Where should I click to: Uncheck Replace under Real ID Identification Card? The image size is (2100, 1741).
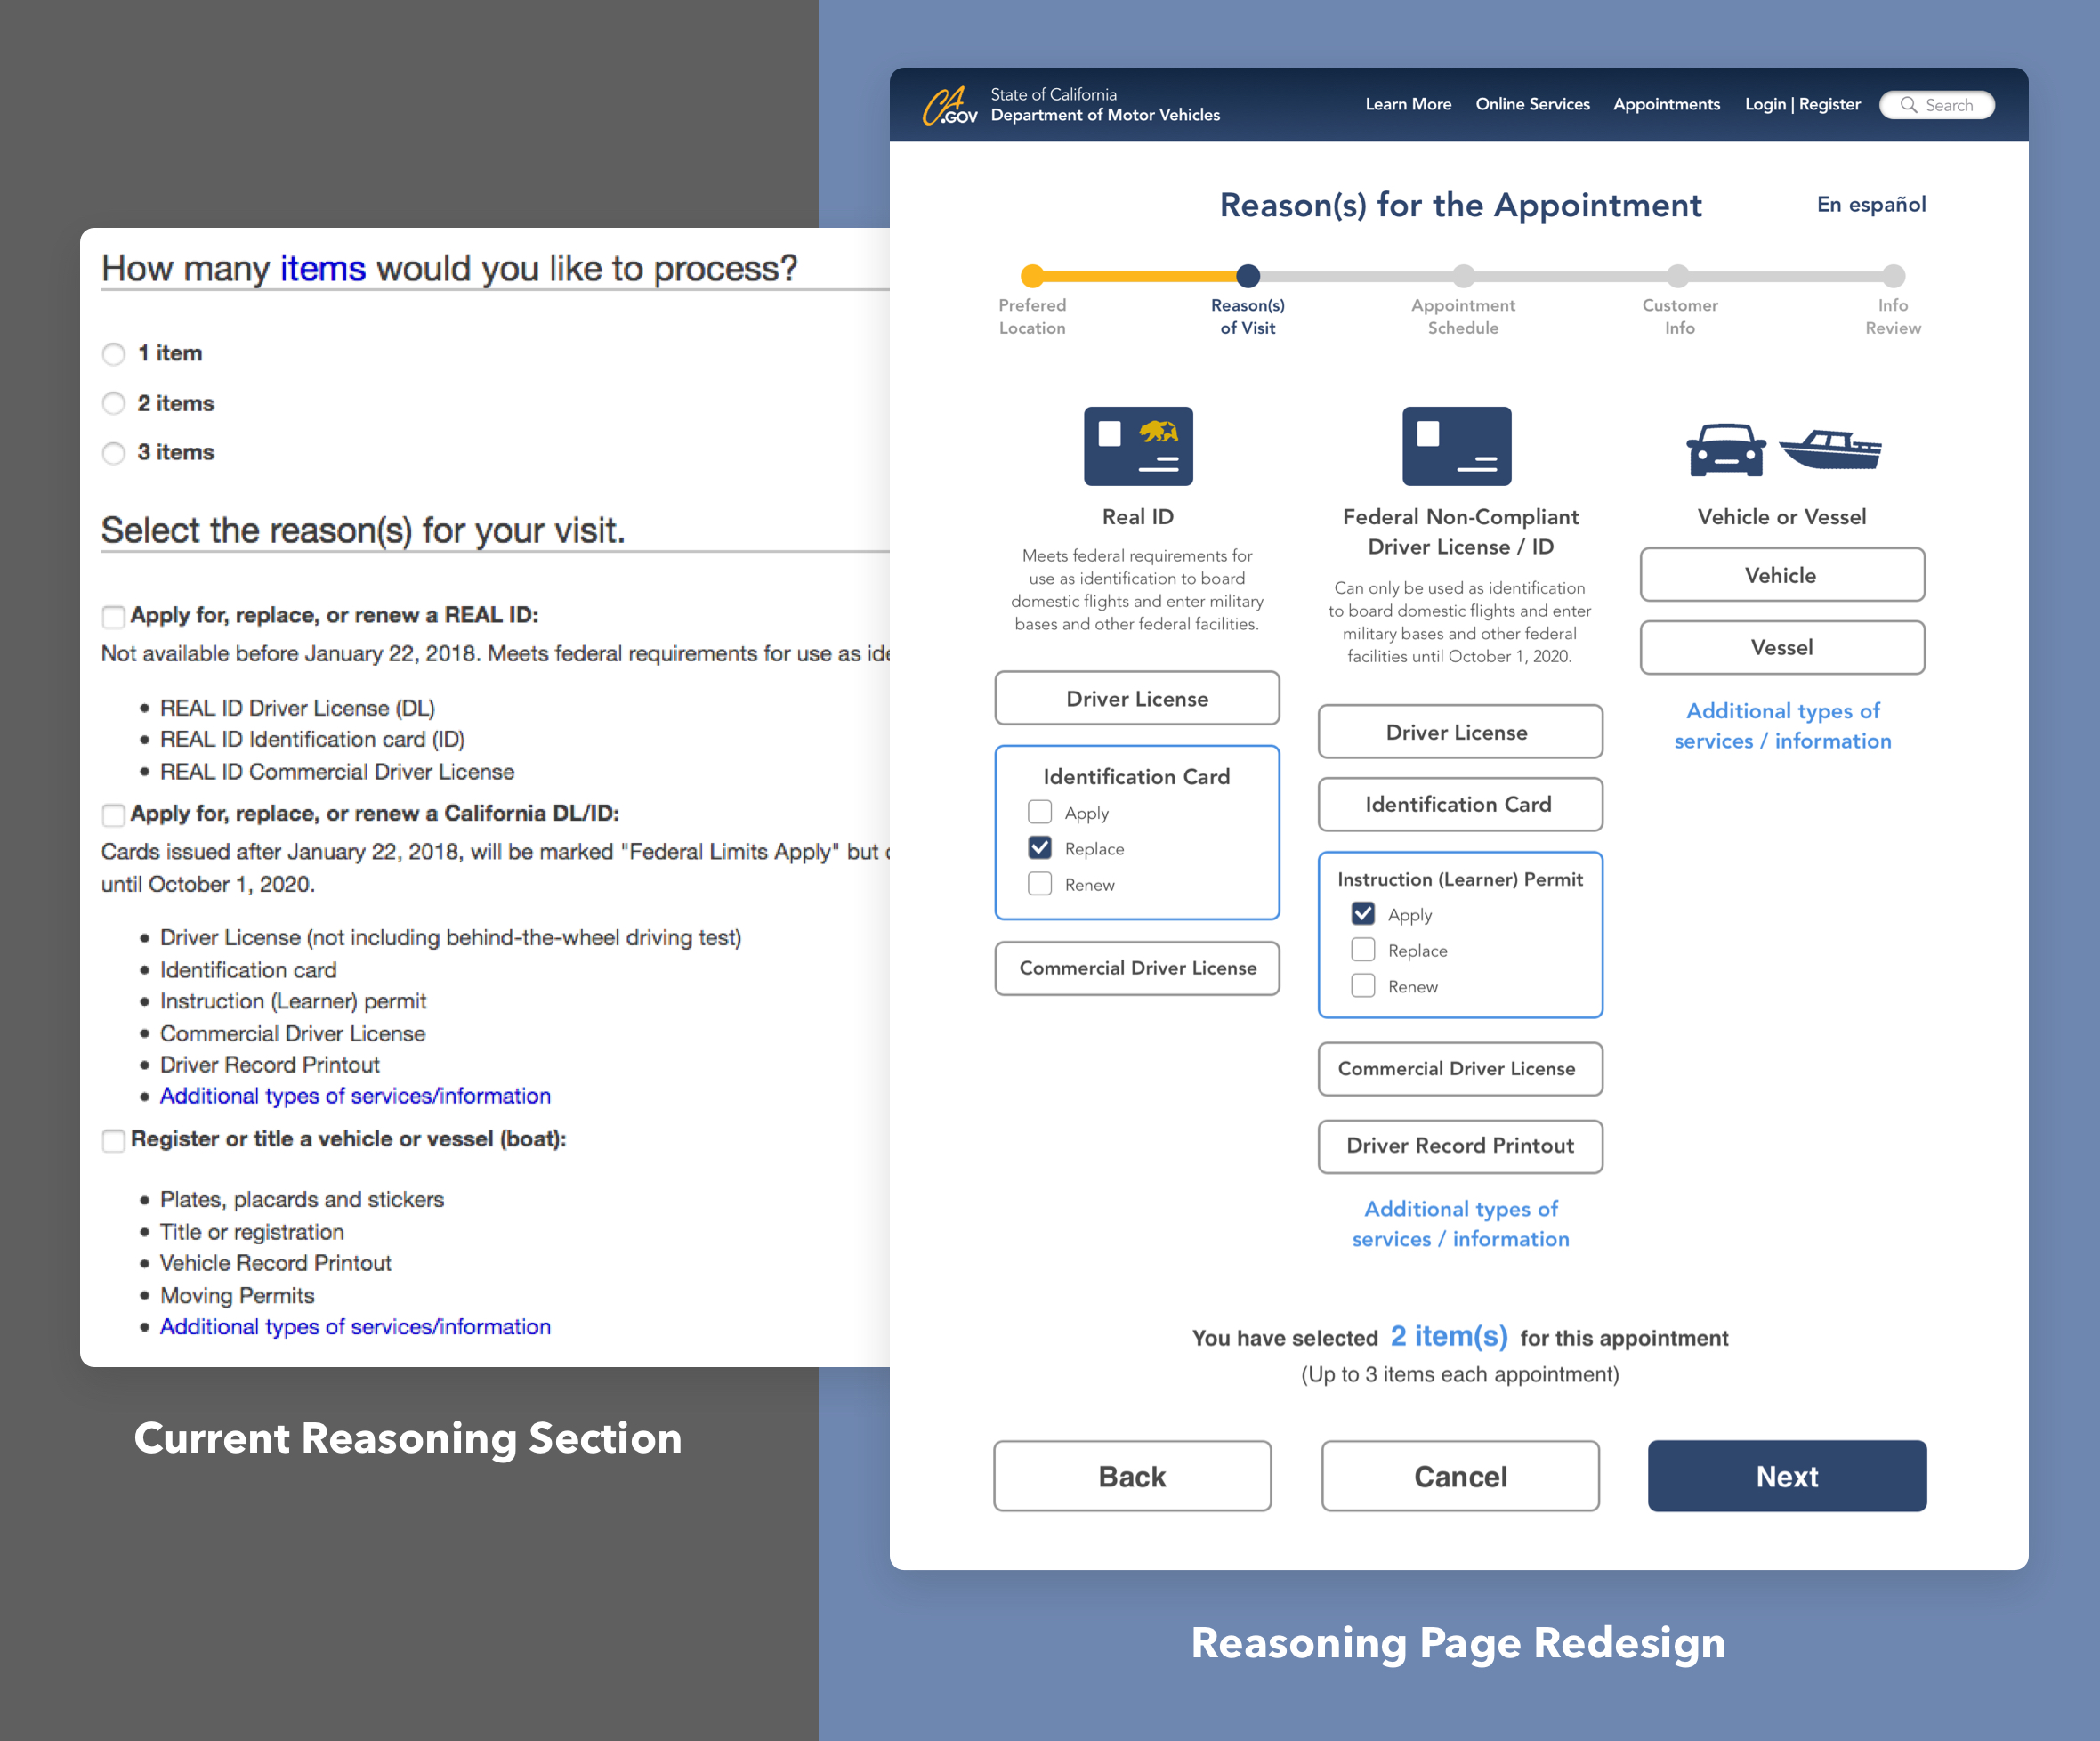tap(1040, 847)
